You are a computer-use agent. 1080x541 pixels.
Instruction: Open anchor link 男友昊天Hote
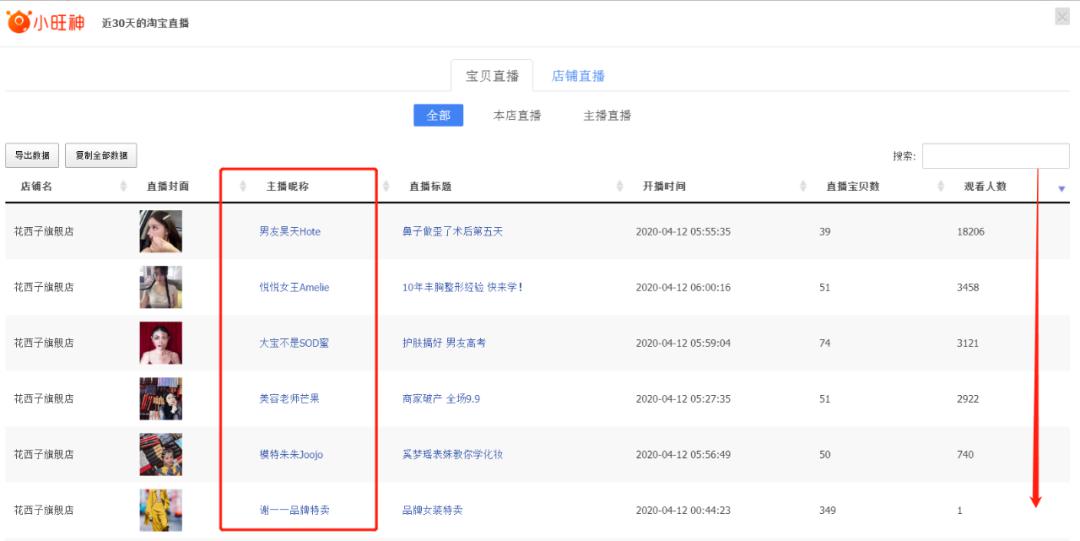290,232
